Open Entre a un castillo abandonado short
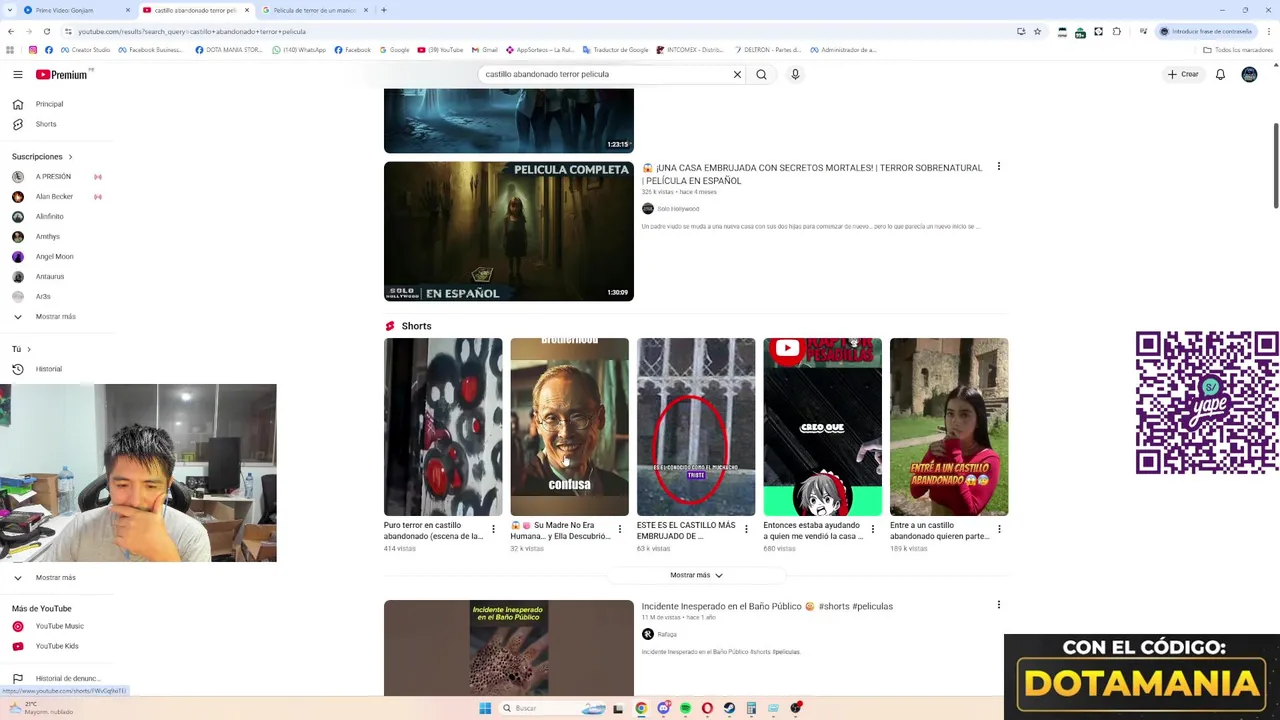The height and width of the screenshot is (720, 1280). [x=949, y=427]
